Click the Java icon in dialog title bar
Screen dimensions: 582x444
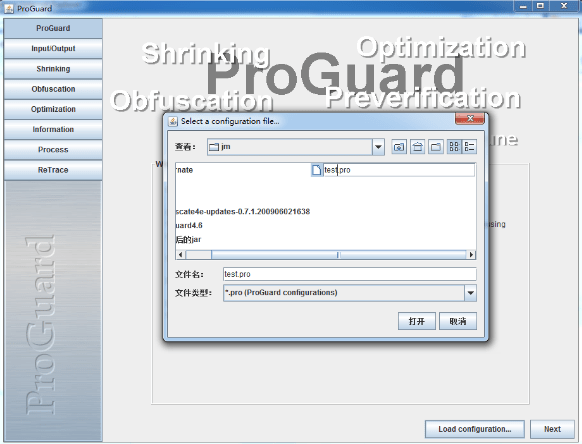pos(173,121)
